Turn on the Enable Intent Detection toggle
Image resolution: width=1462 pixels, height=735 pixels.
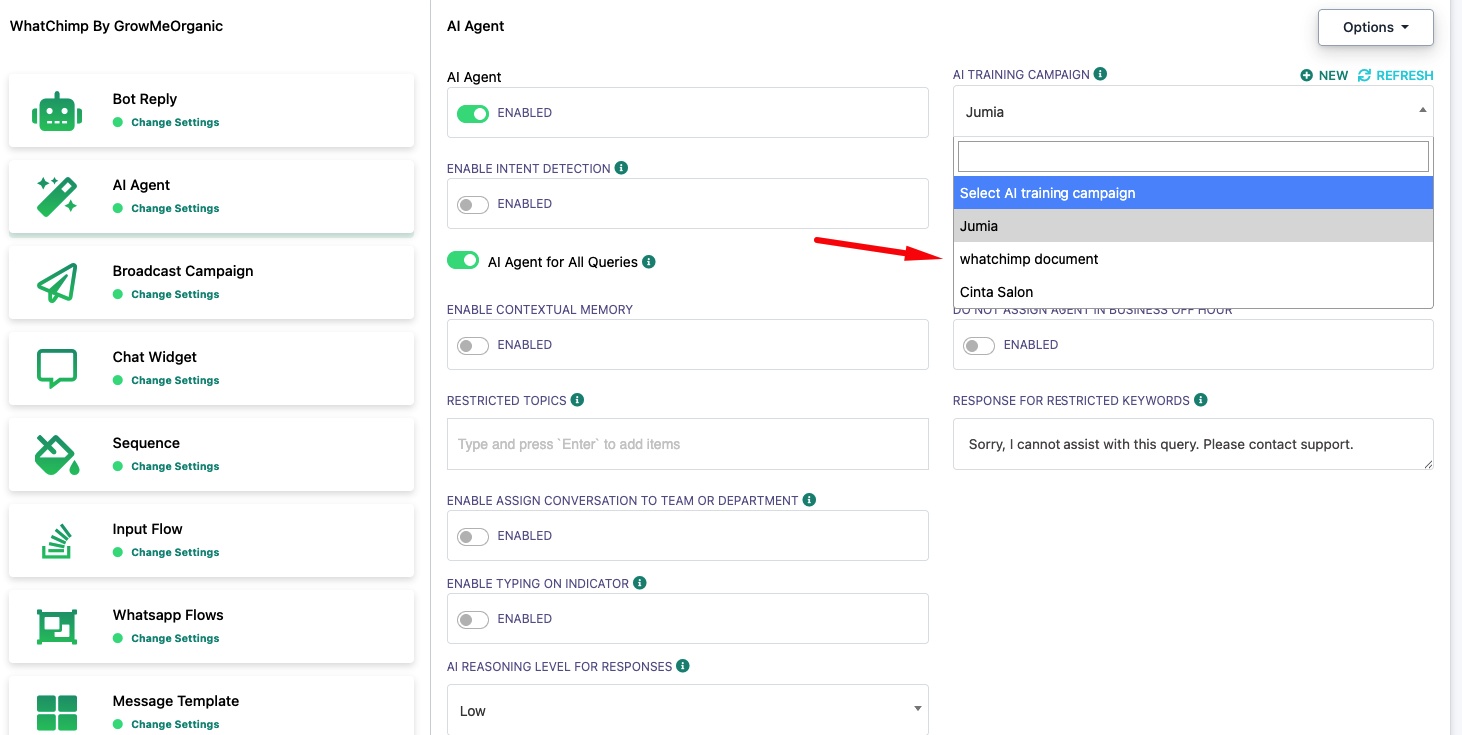click(473, 204)
